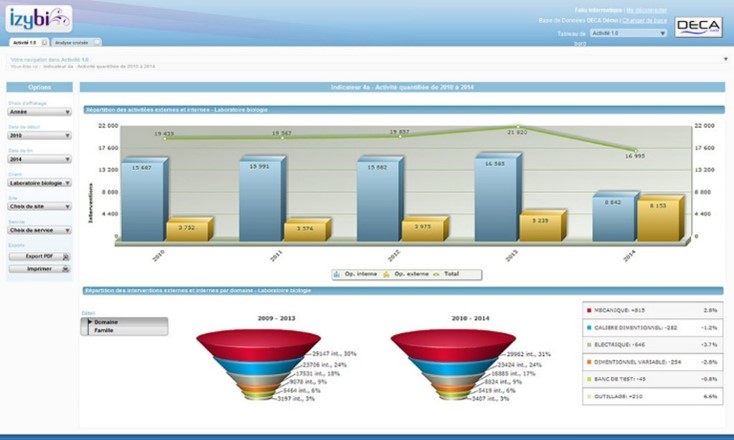Click the printer icon on Imprimer

tap(65, 269)
